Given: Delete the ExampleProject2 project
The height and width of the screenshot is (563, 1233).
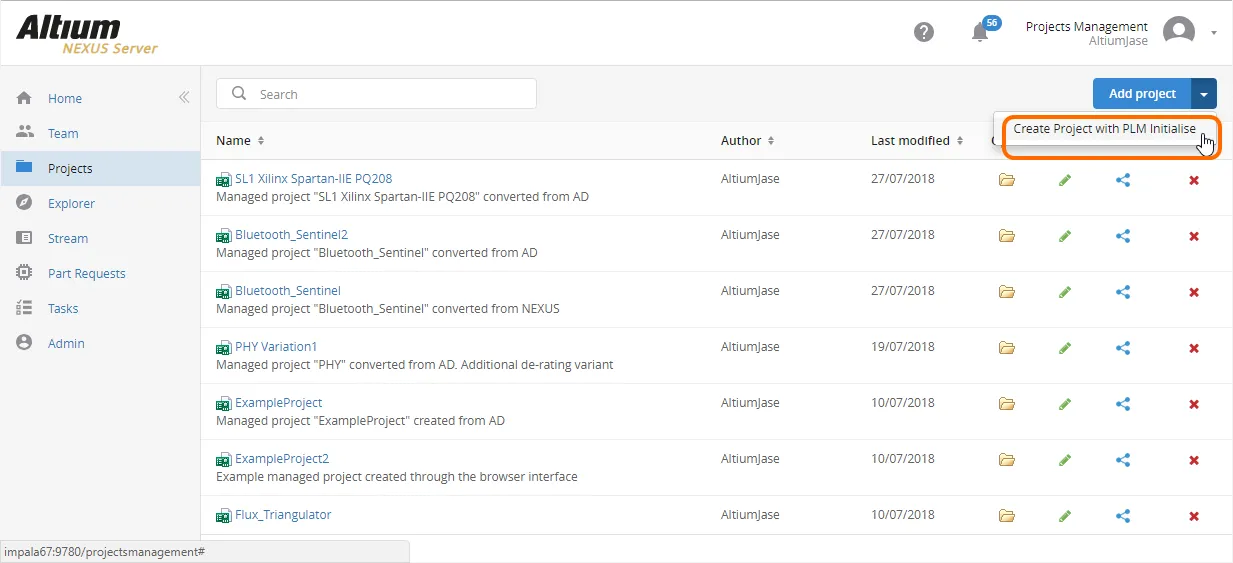Looking at the screenshot, I should 1193,461.
